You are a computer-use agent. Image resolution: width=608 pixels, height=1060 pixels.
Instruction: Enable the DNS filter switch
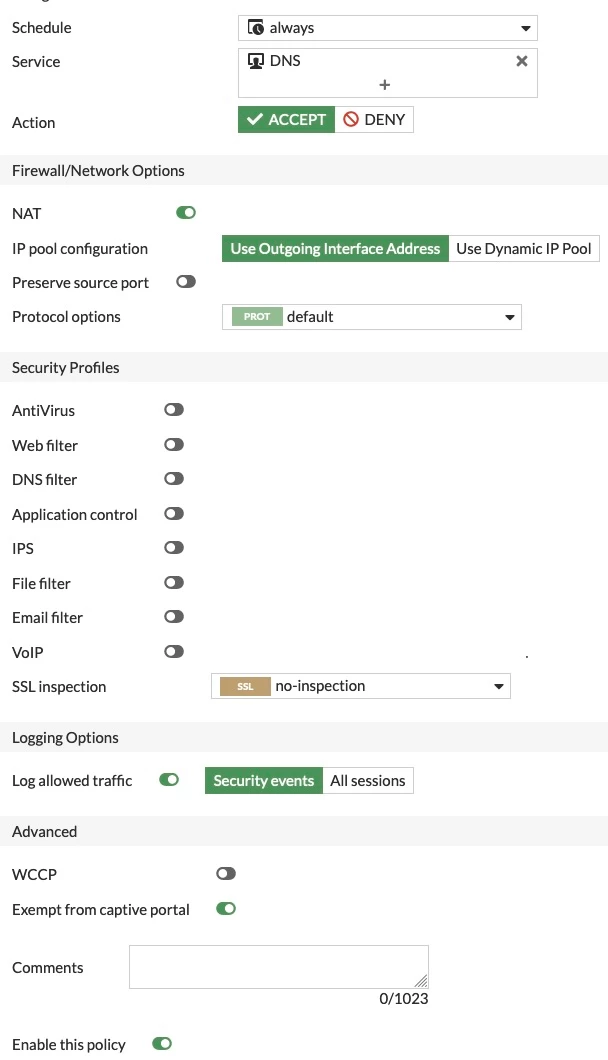(174, 479)
